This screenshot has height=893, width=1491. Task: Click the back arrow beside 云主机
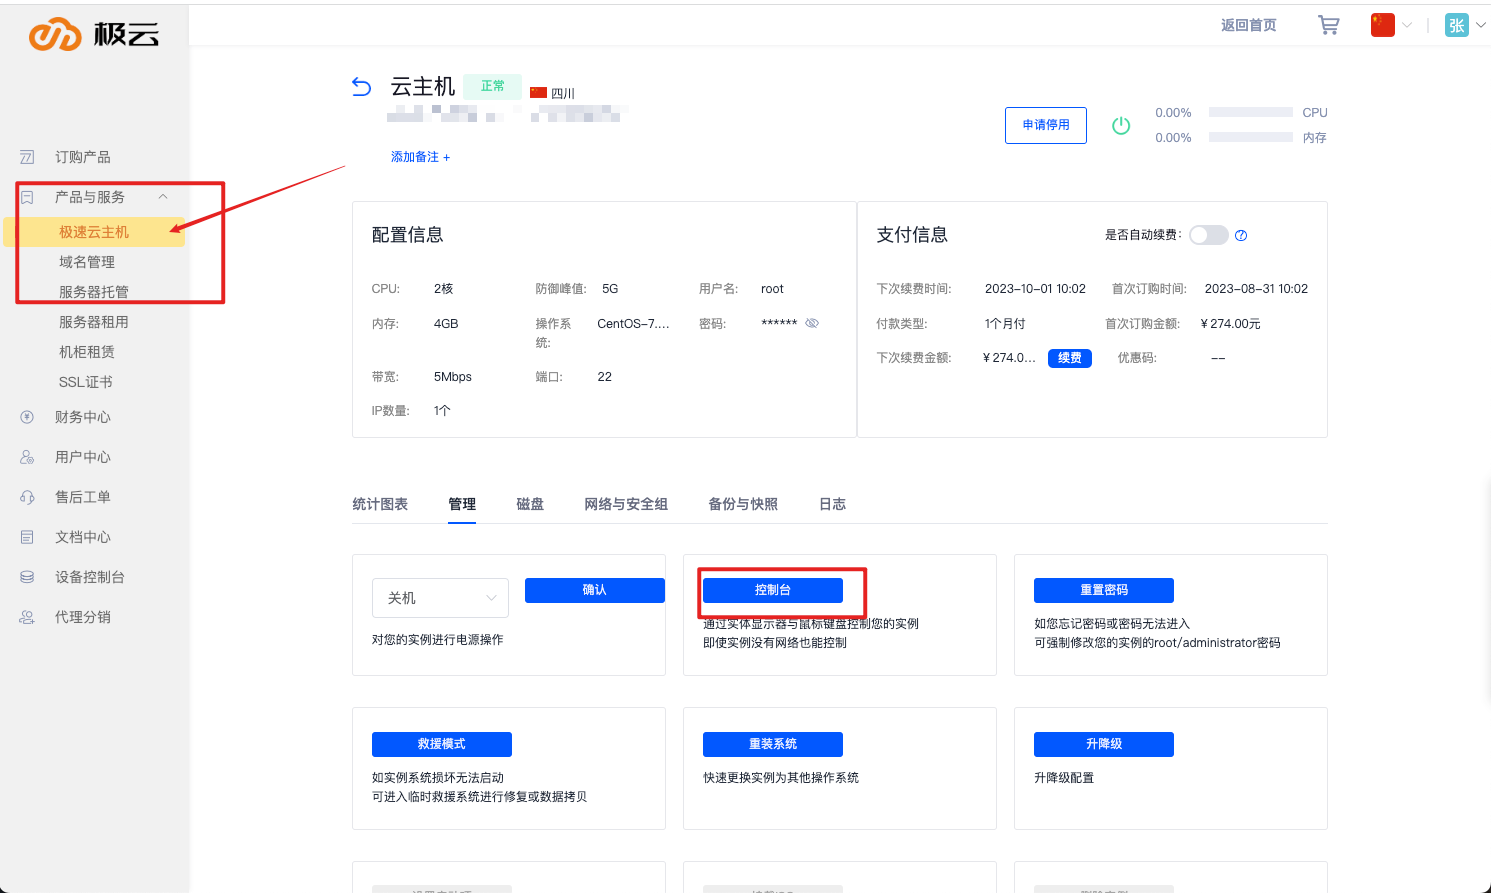[361, 87]
